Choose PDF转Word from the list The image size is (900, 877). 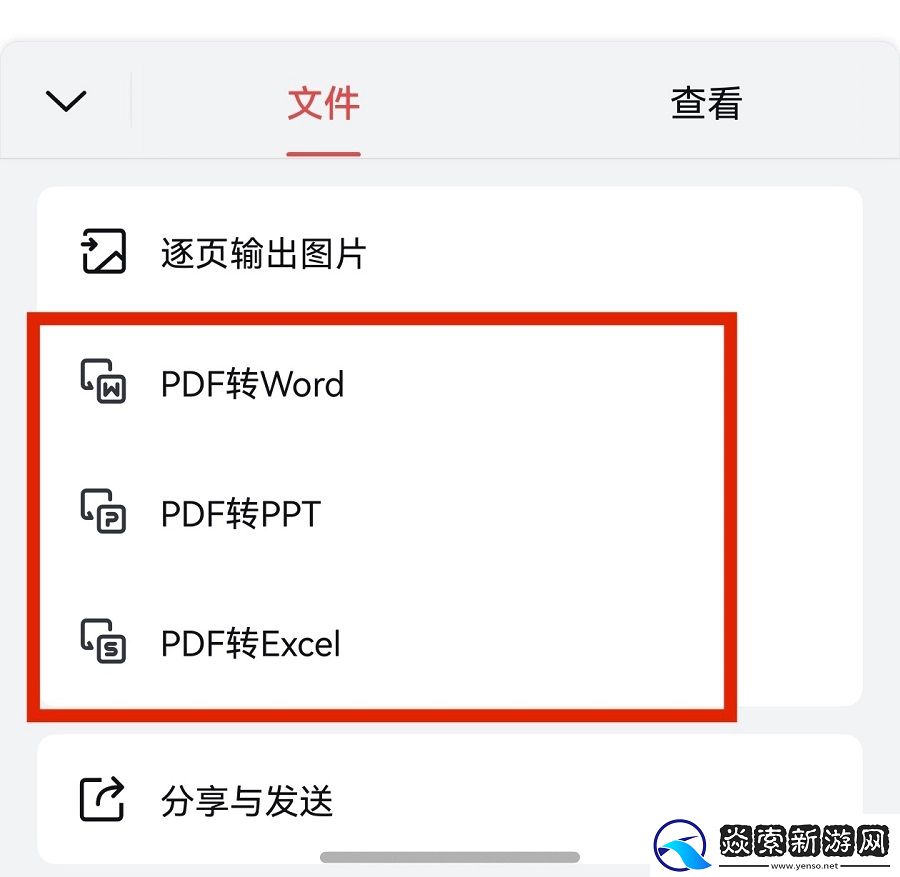tap(252, 383)
